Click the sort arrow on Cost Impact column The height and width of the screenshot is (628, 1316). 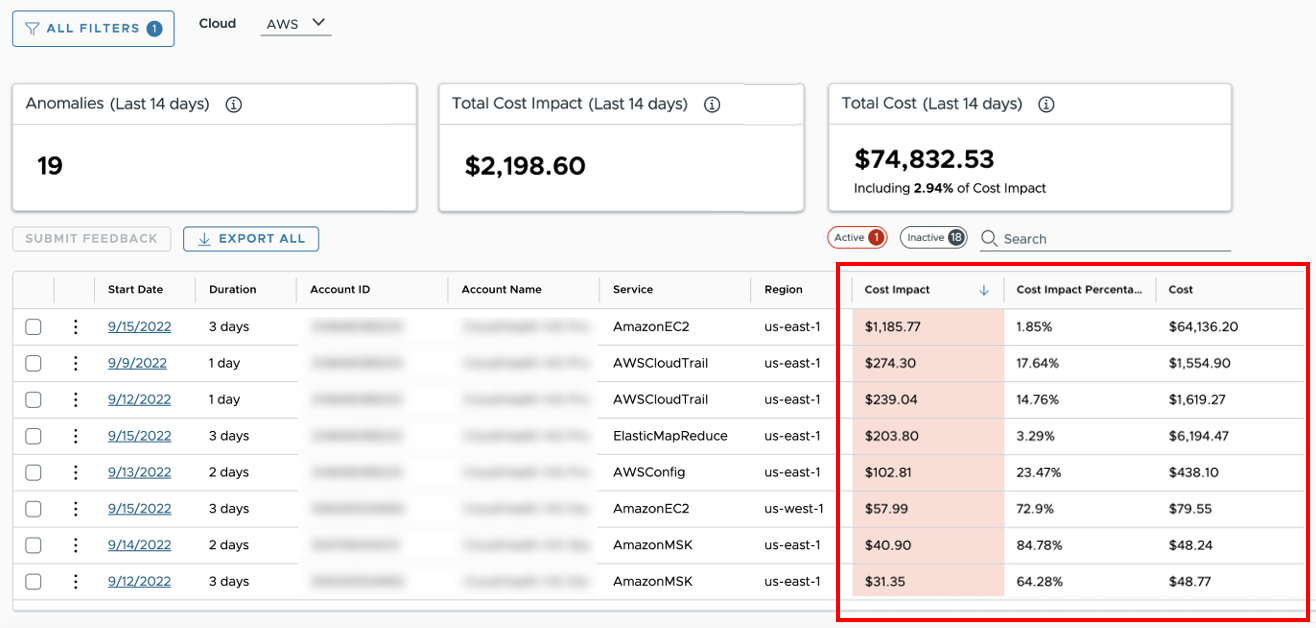pyautogui.click(x=984, y=289)
